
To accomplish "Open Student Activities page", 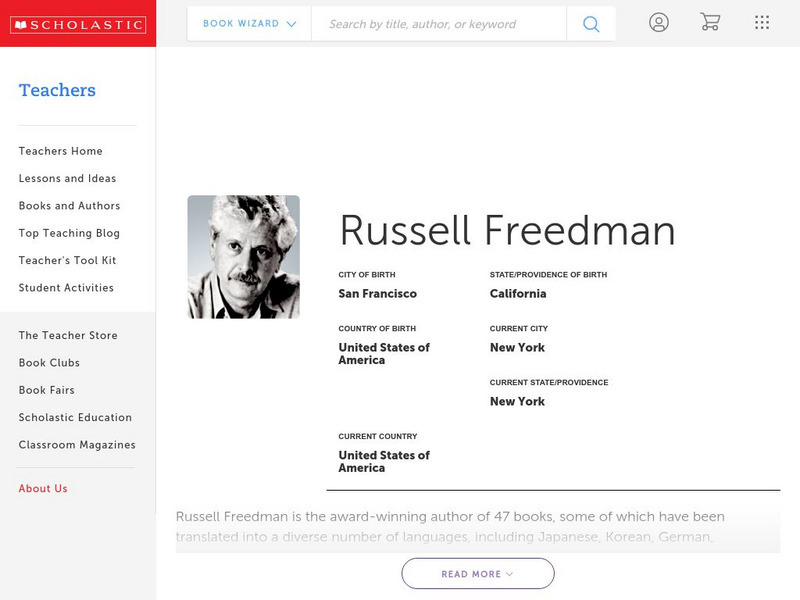I will [66, 288].
